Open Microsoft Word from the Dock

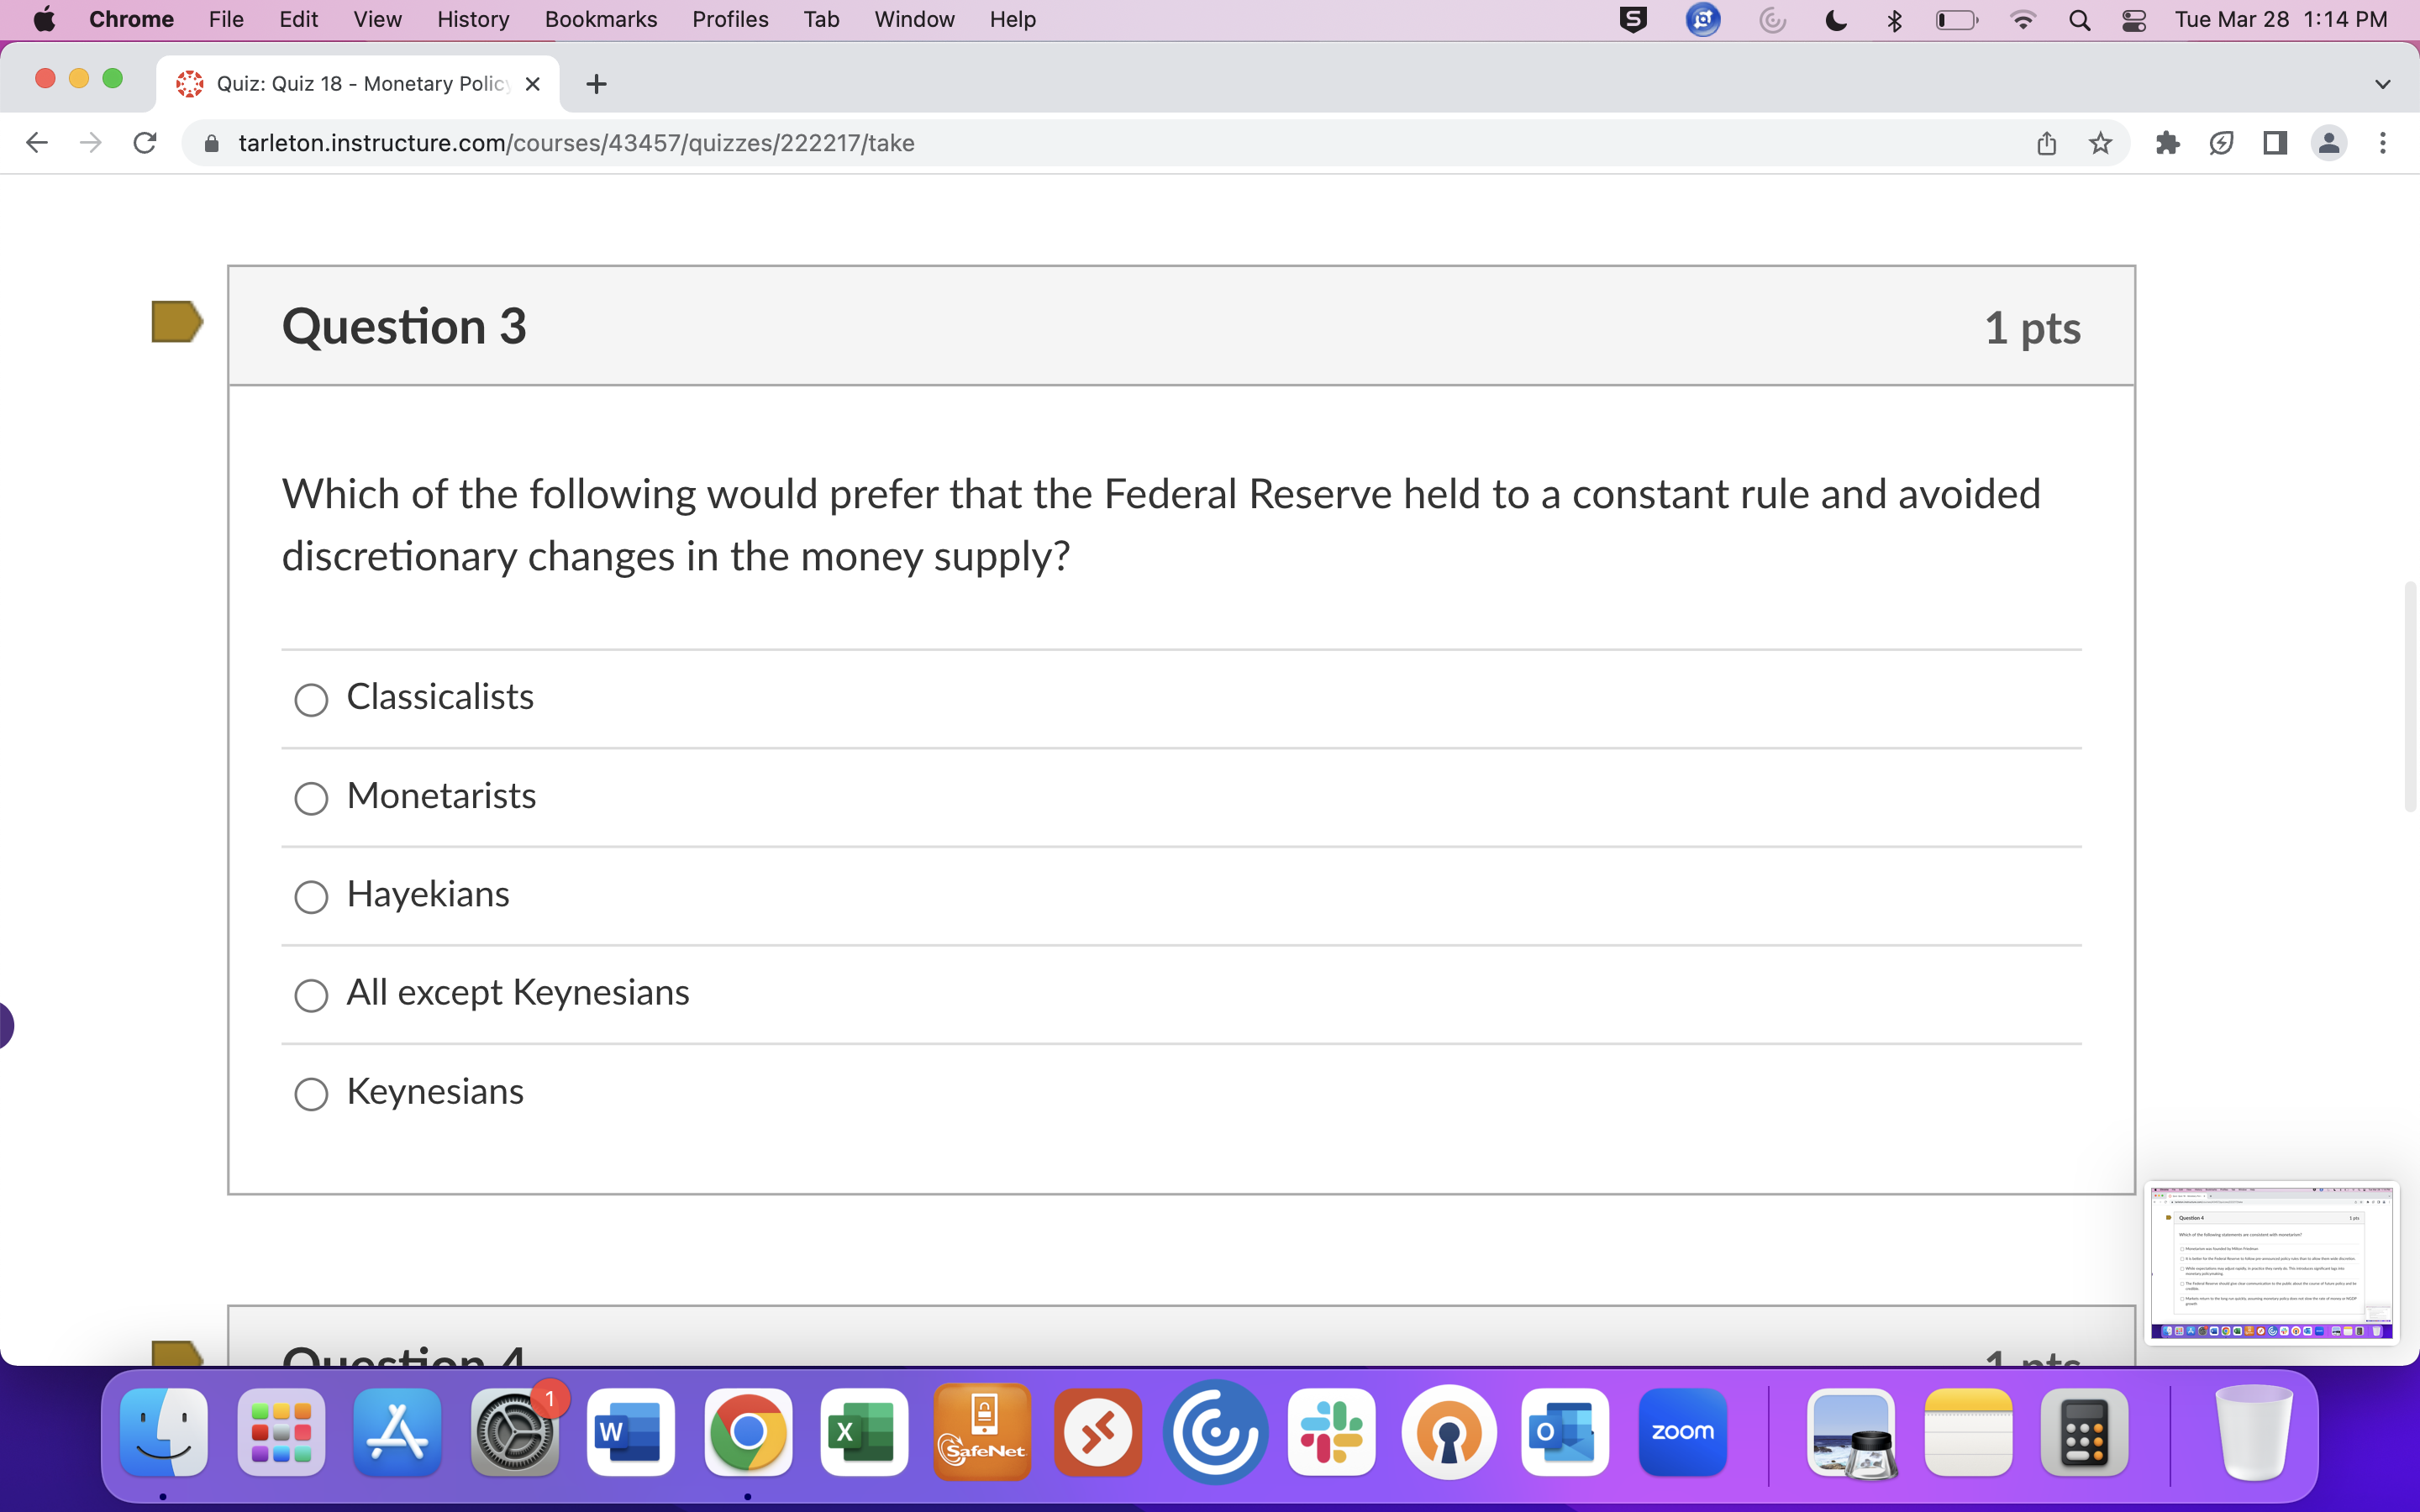point(630,1433)
